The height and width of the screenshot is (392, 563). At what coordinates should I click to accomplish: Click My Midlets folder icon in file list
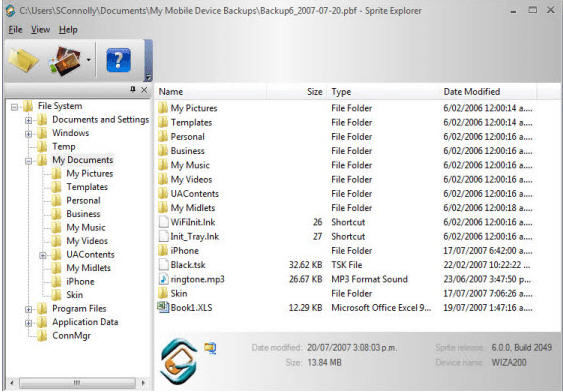coord(163,207)
